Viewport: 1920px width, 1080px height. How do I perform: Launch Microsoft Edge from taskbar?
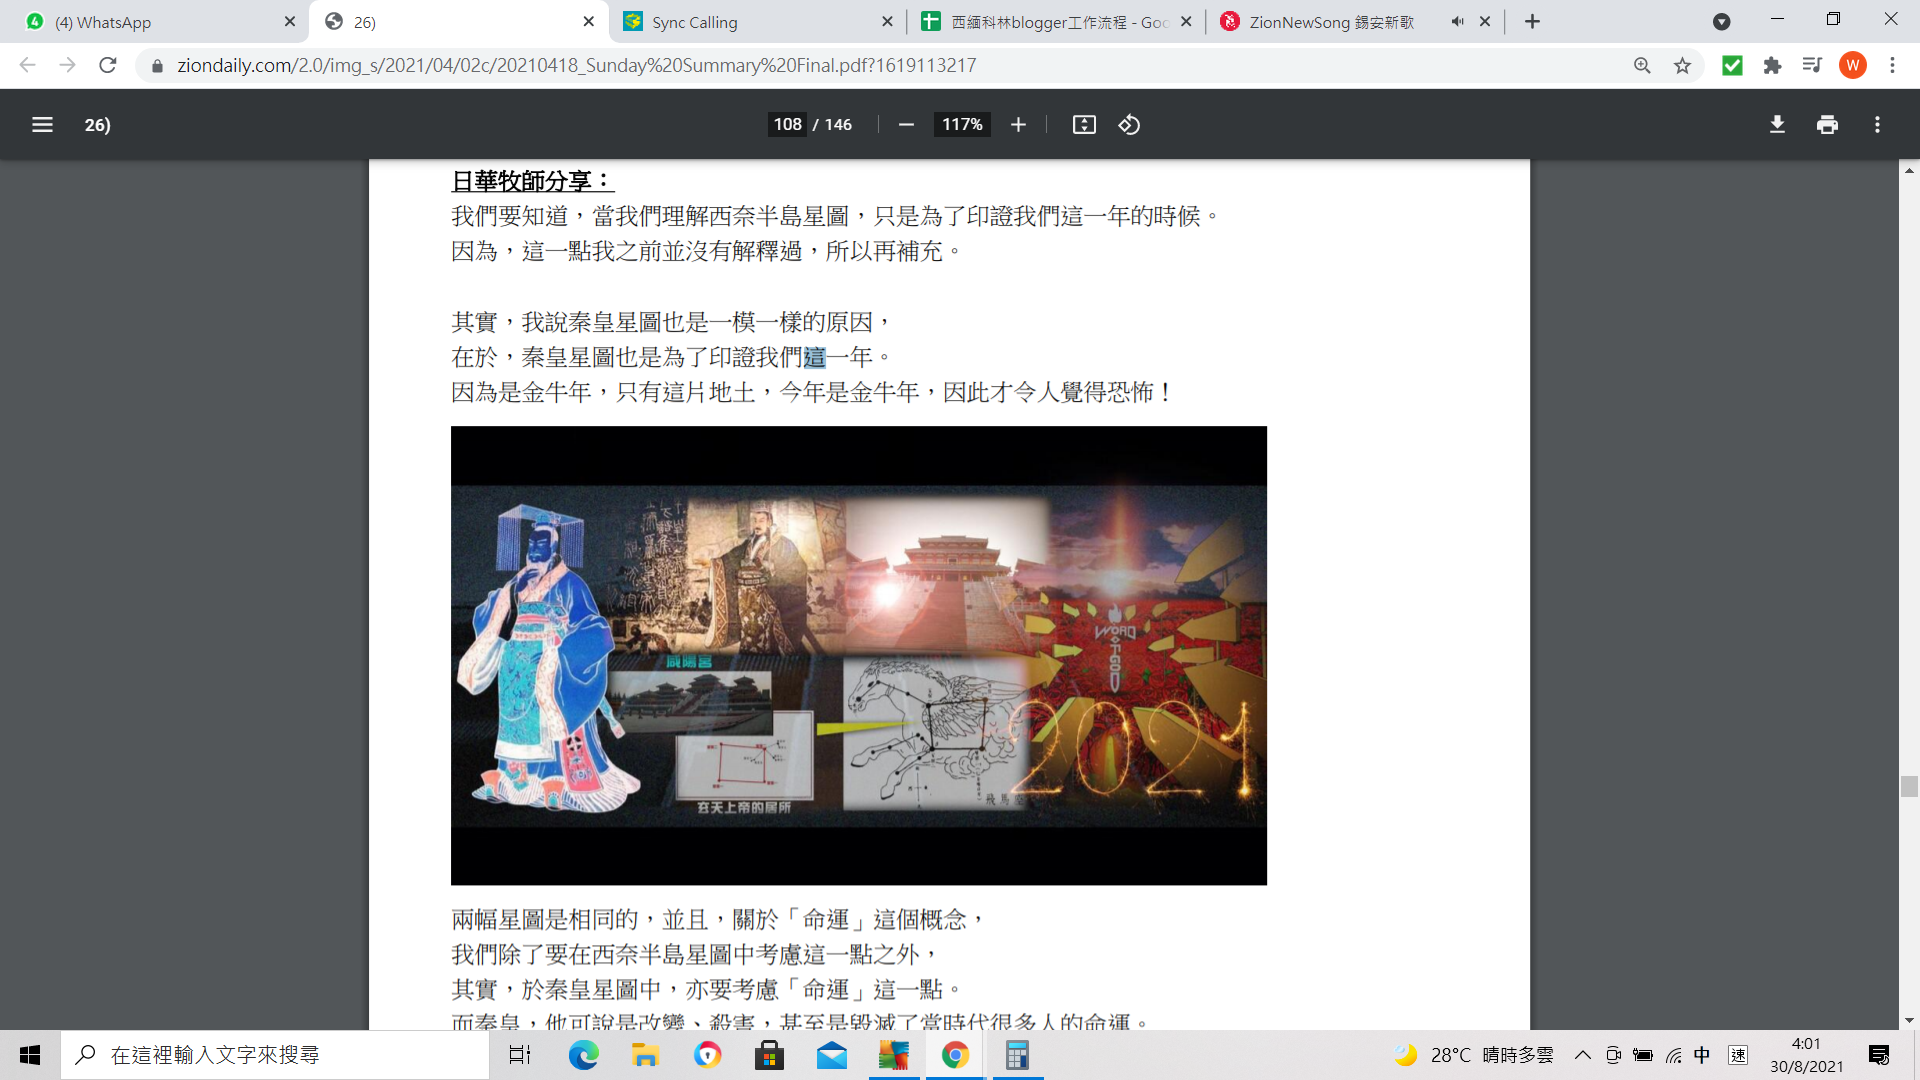pyautogui.click(x=583, y=1055)
